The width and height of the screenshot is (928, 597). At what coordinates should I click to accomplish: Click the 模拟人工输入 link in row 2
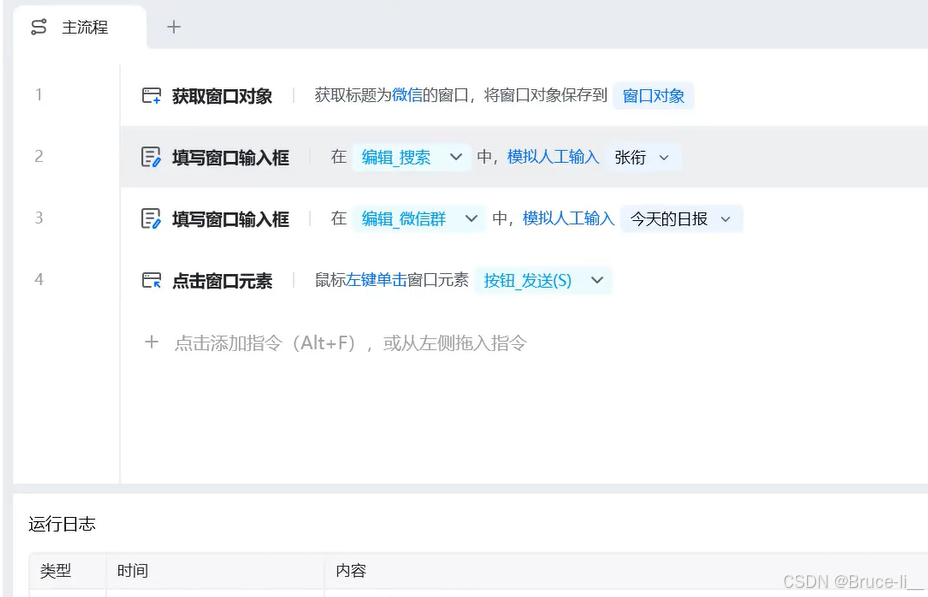tap(553, 157)
